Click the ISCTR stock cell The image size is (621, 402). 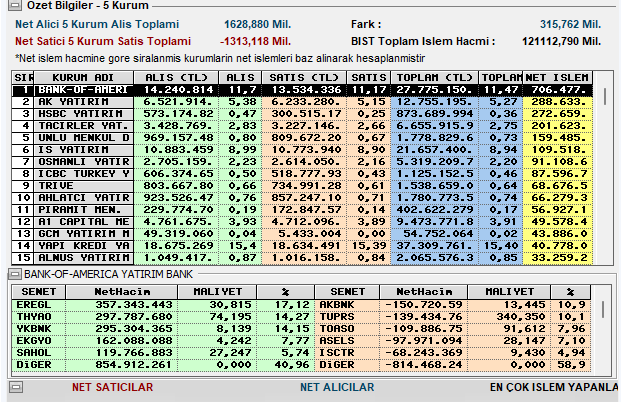[x=347, y=353]
